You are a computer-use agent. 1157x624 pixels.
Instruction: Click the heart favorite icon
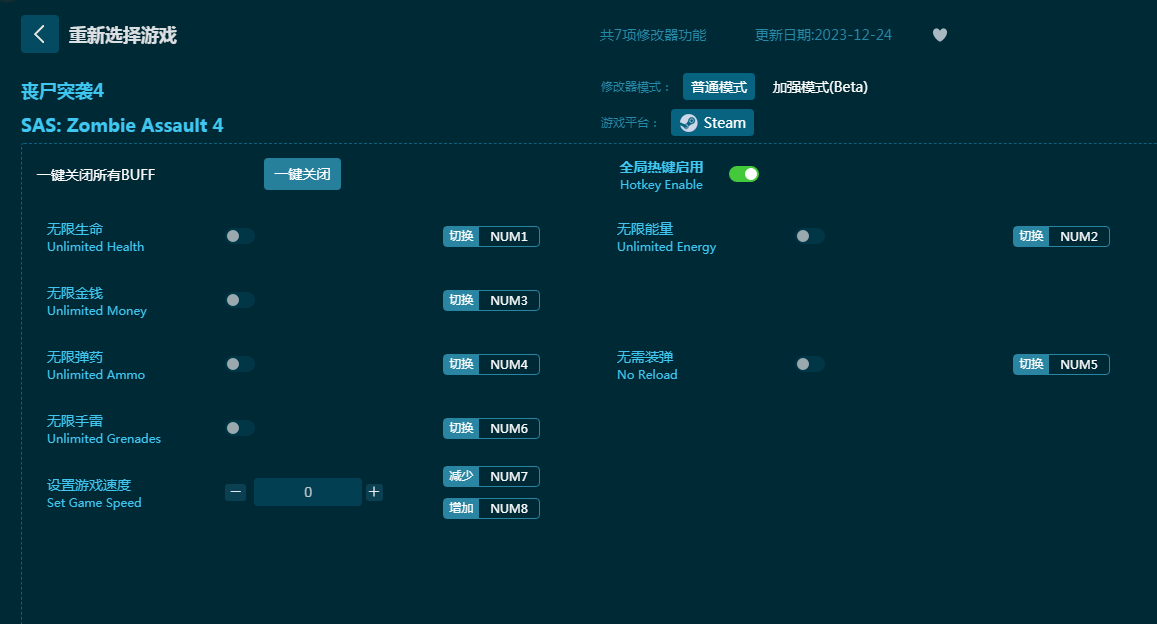[939, 35]
